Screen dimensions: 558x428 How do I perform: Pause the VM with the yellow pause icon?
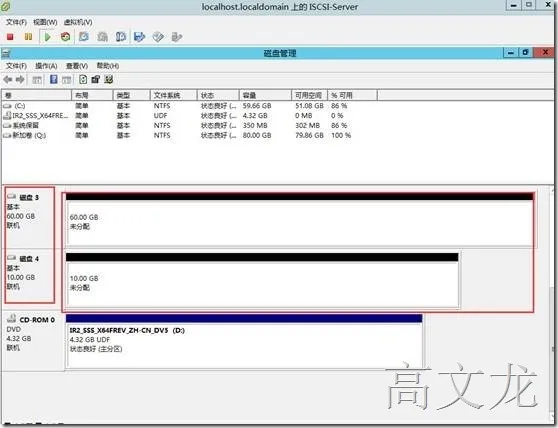coord(28,37)
